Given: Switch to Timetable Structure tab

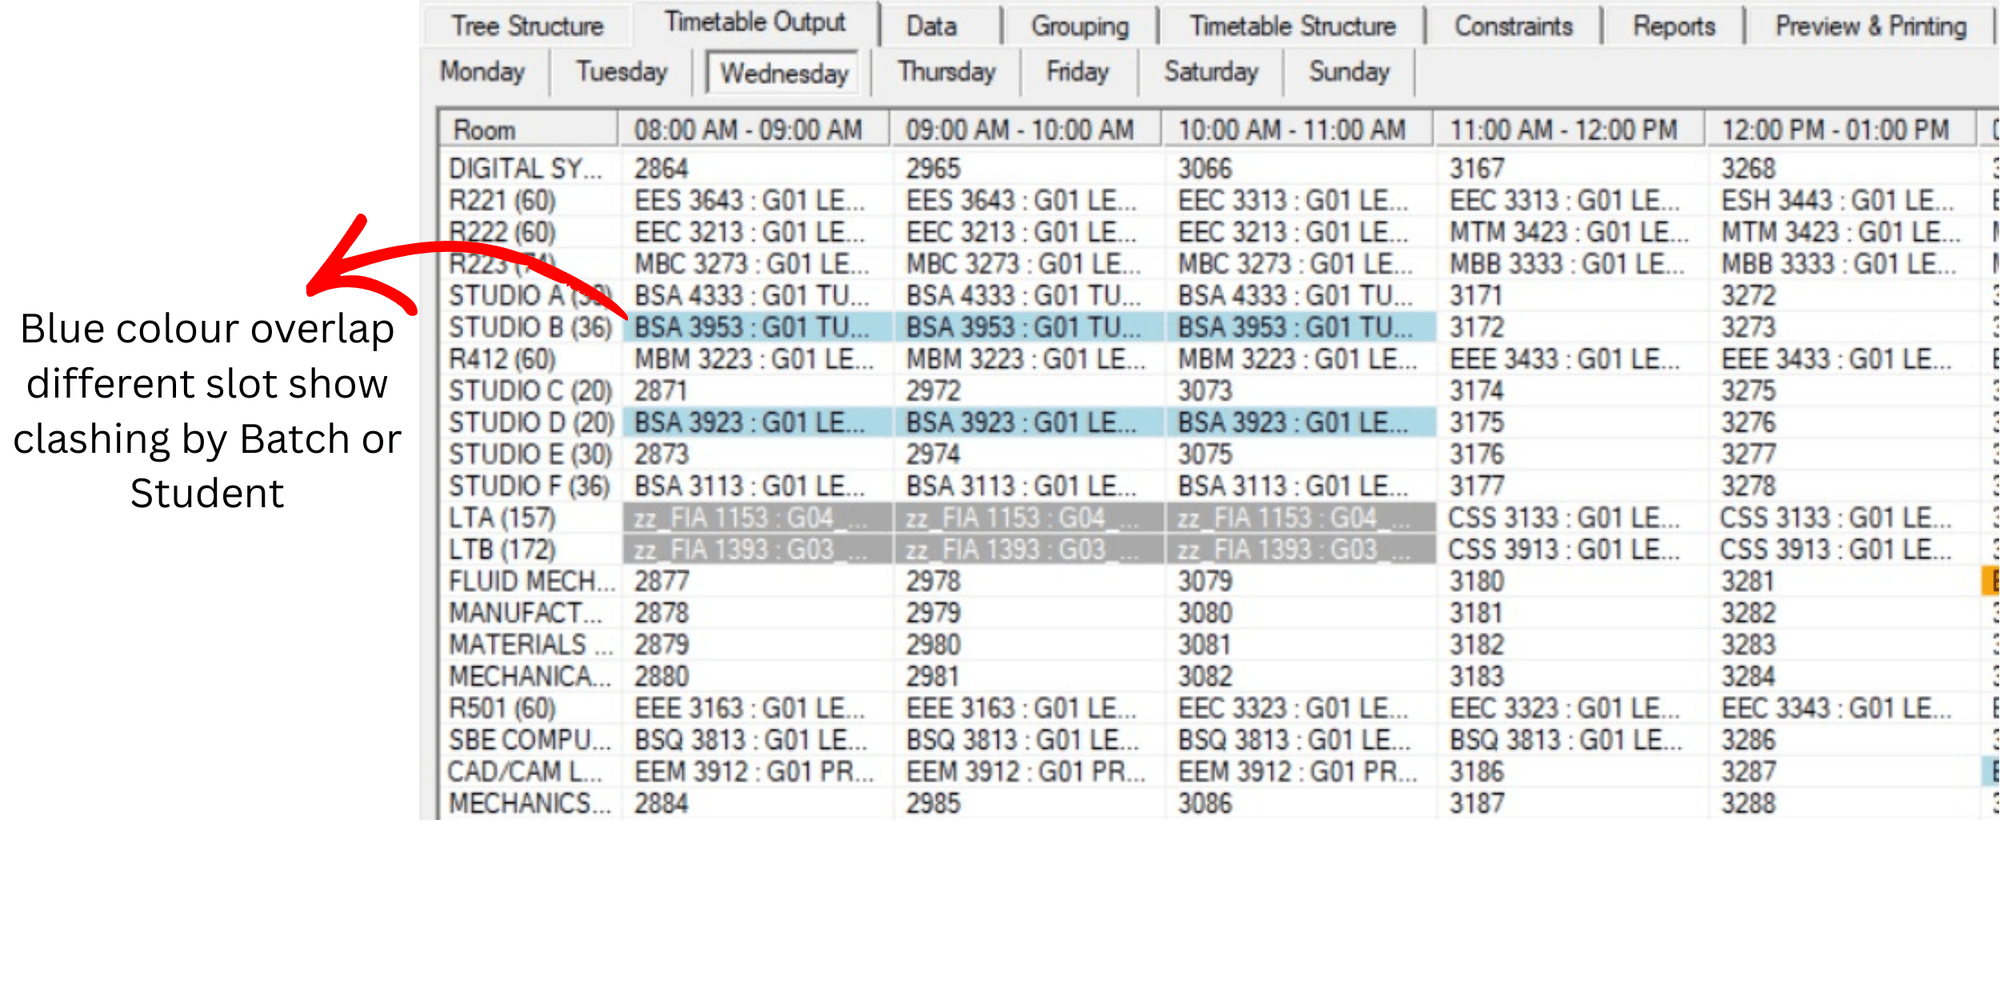Looking at the screenshot, I should [x=1292, y=26].
